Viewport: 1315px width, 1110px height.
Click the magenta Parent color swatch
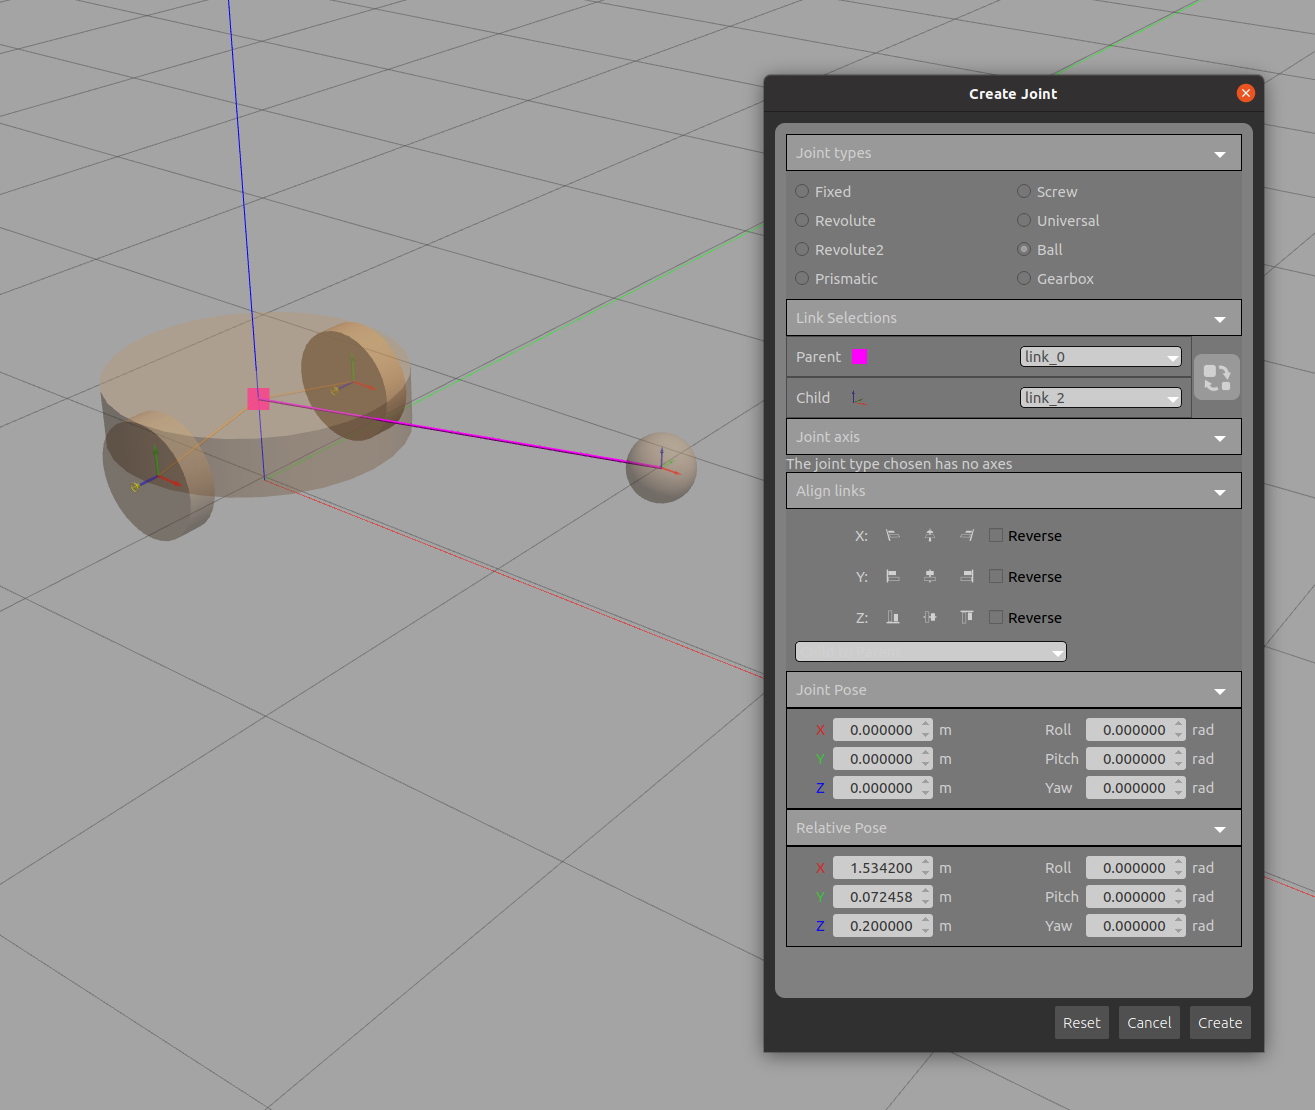click(x=859, y=357)
